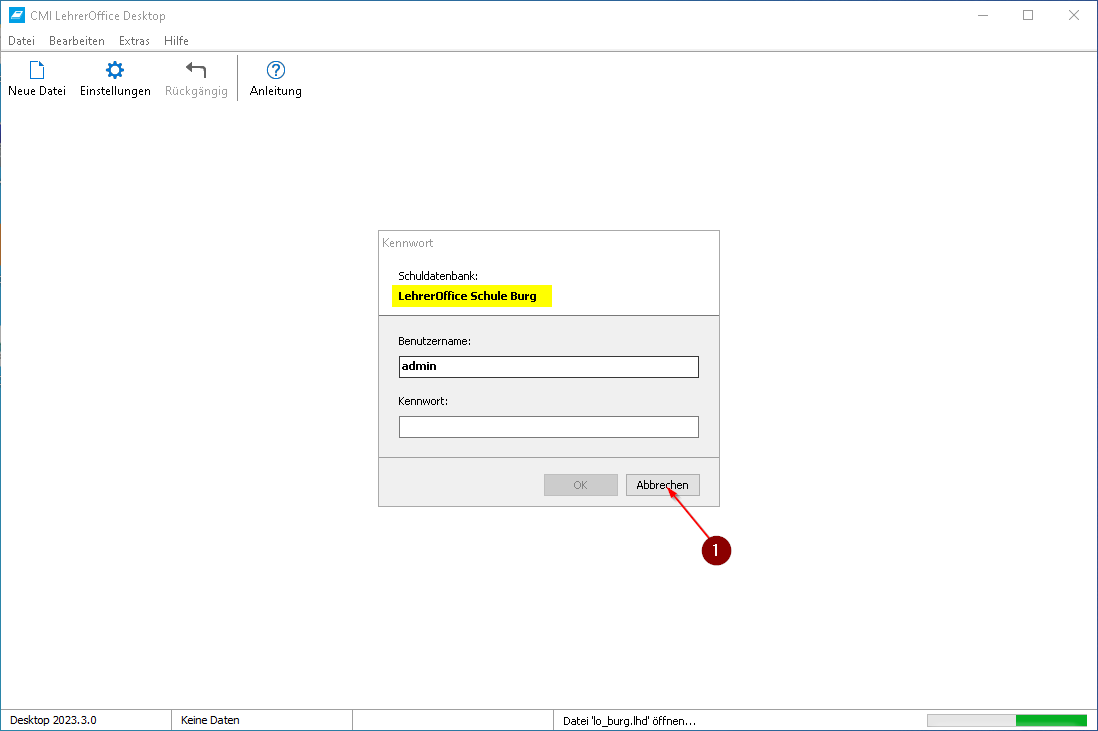Click the Schuldatenbank label
This screenshot has width=1098, height=731.
coord(438,276)
